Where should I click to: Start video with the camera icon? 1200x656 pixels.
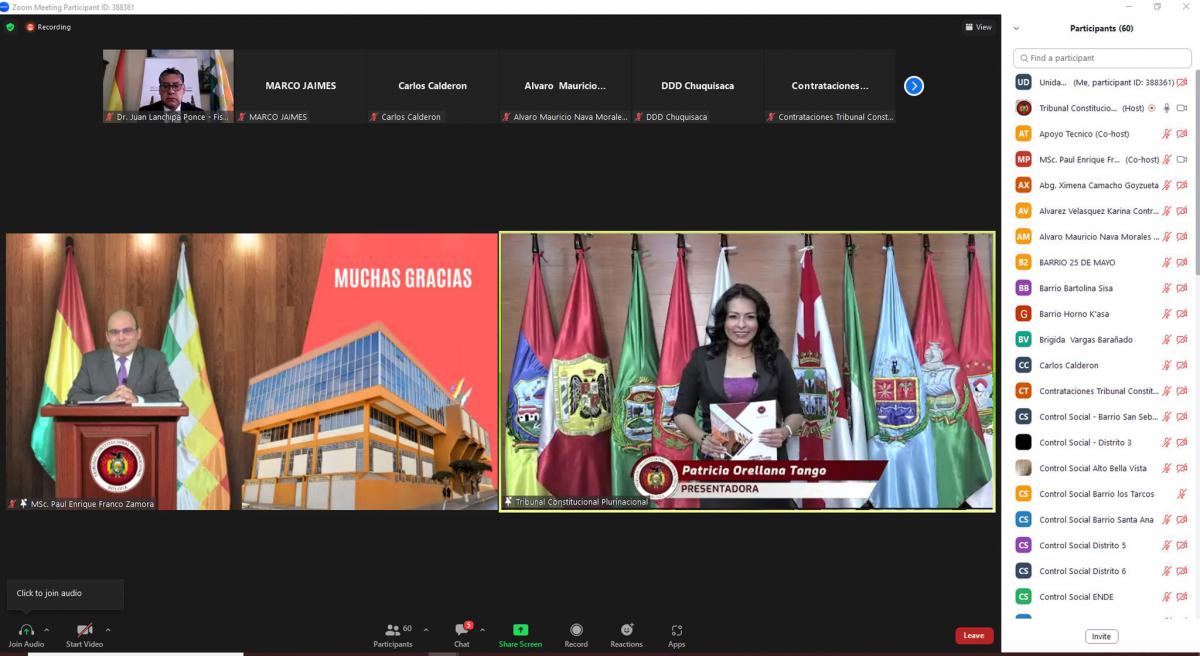(x=85, y=630)
